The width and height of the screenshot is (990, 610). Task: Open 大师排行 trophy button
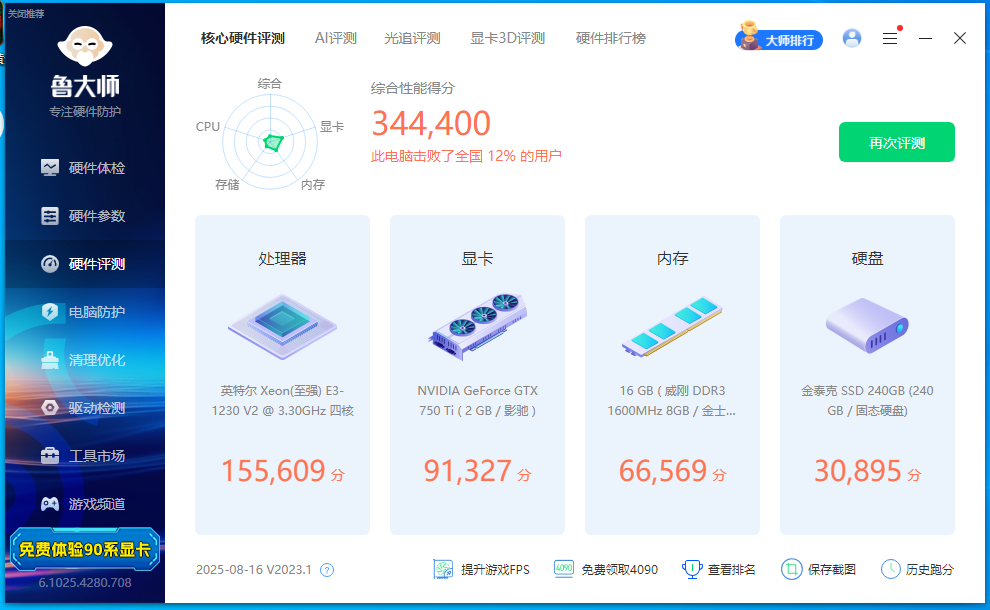(x=778, y=37)
